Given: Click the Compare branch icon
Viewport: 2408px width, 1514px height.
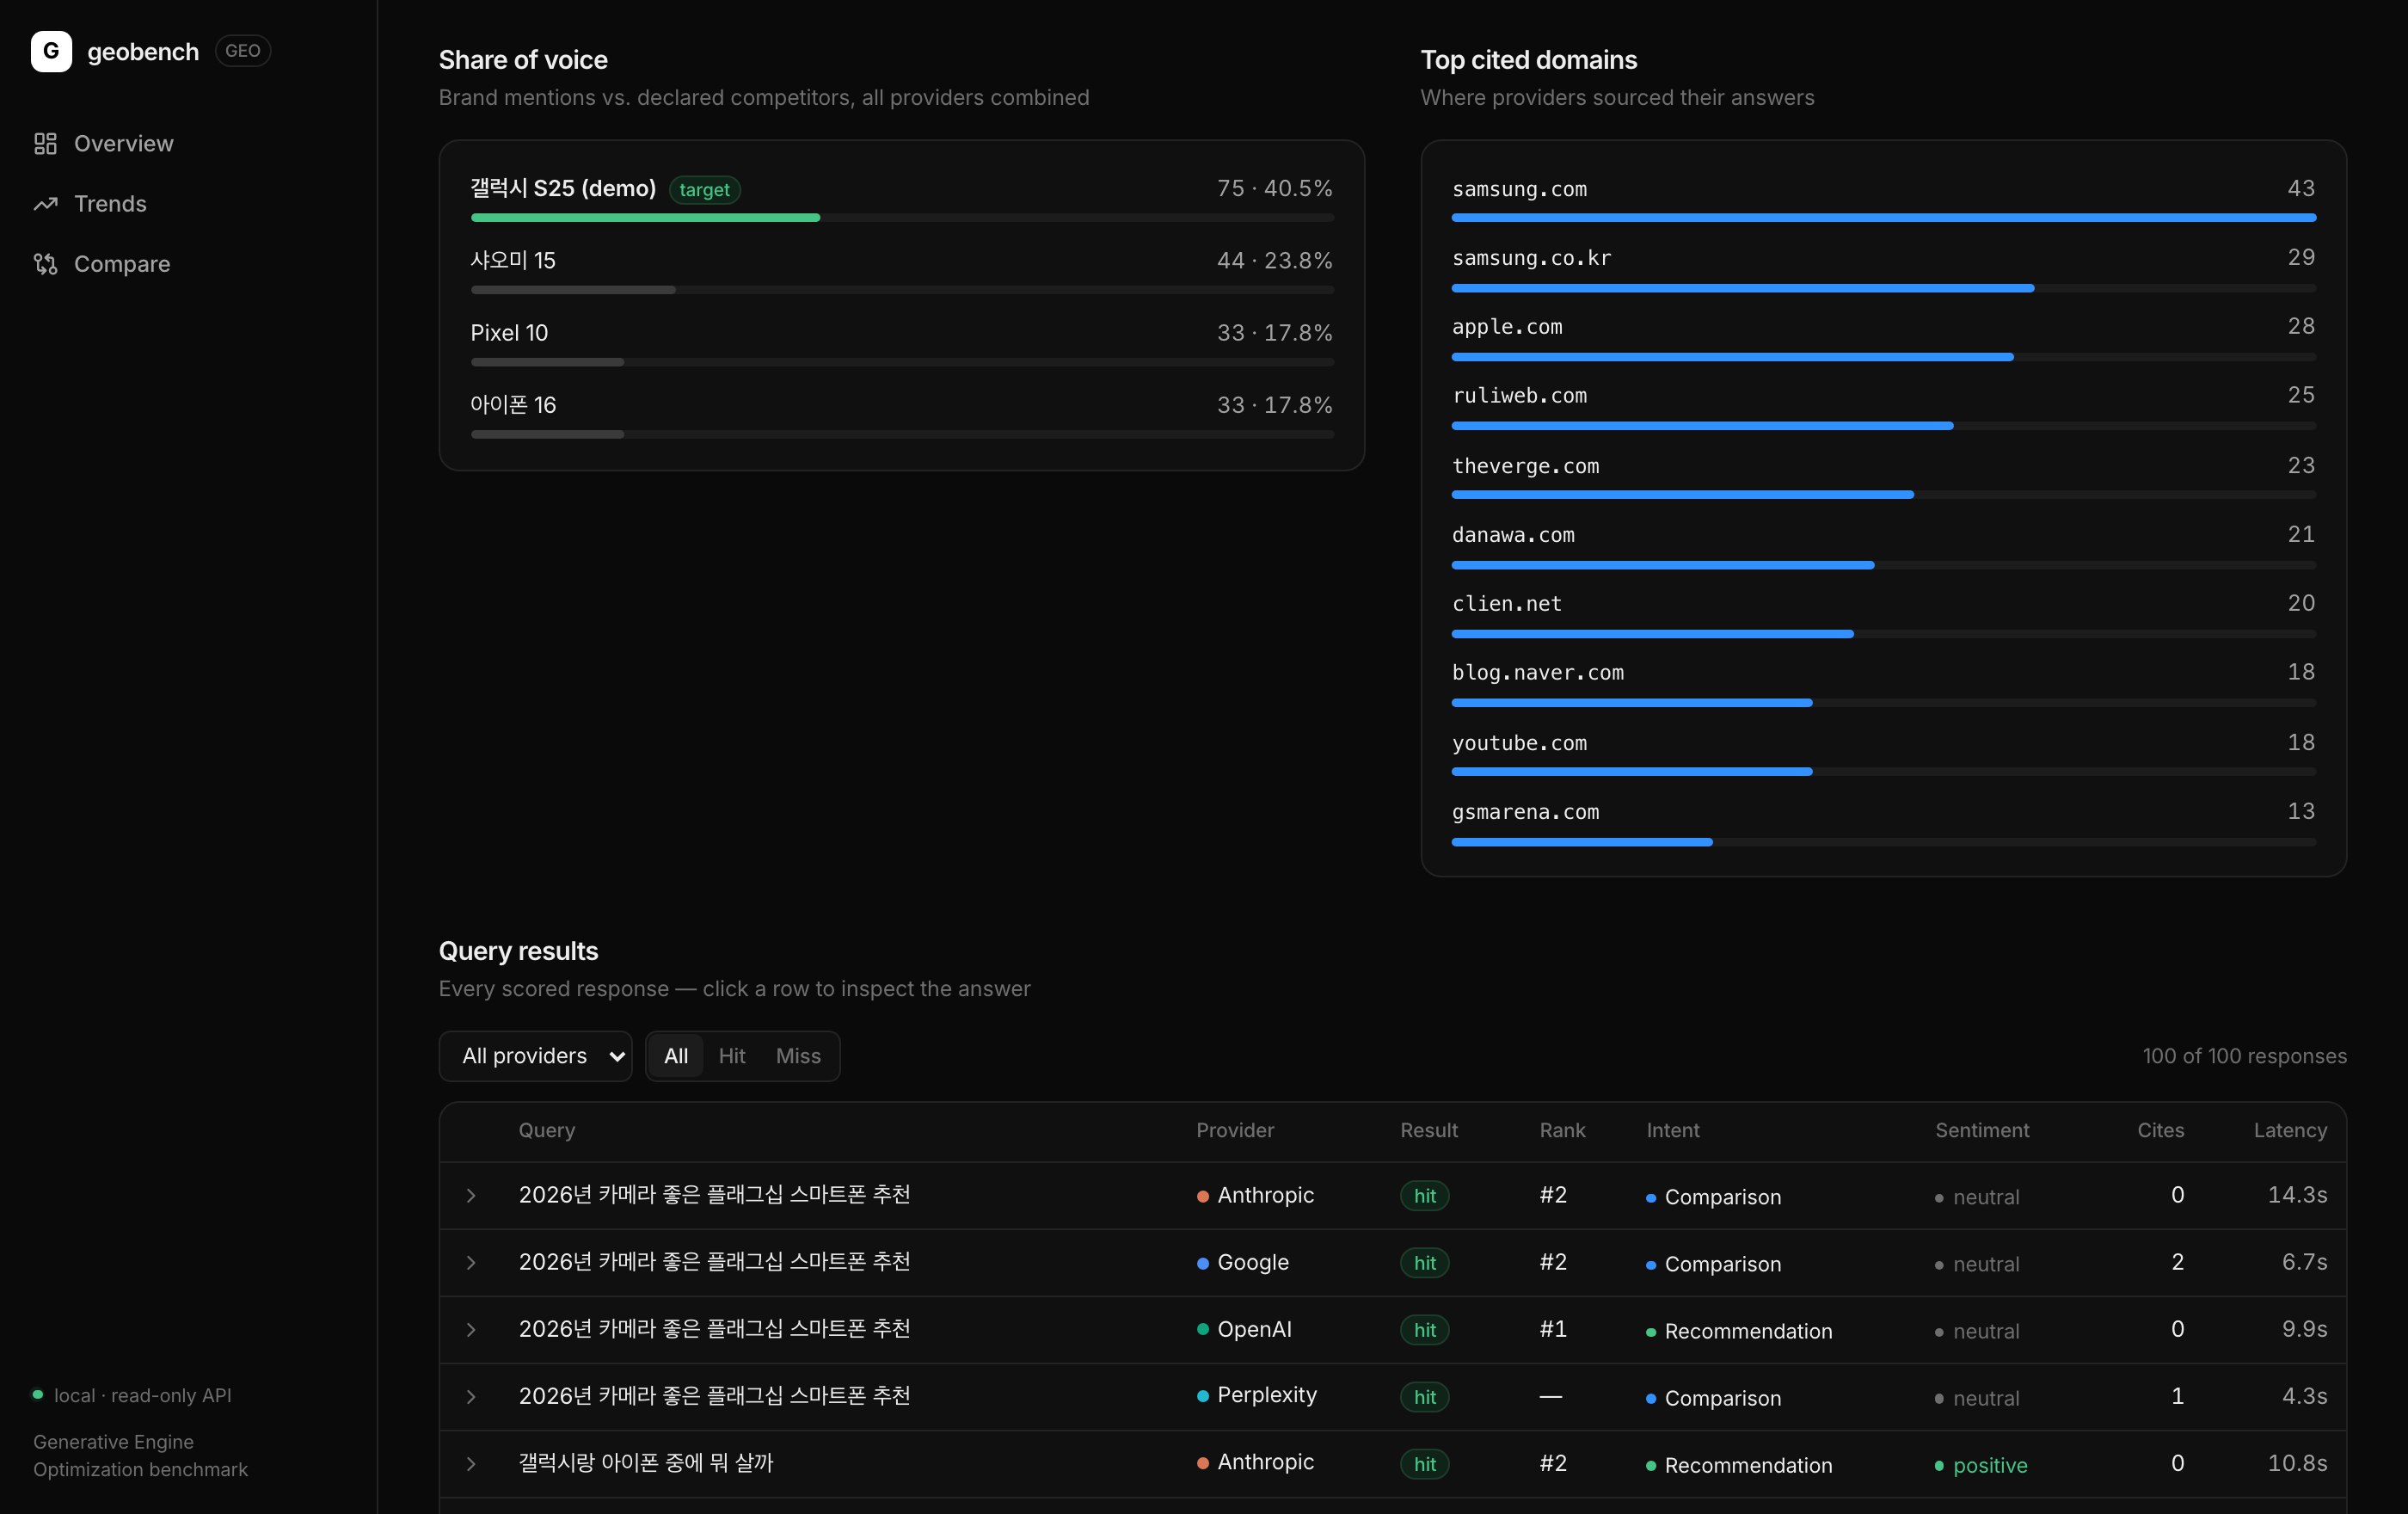Looking at the screenshot, I should (45, 264).
